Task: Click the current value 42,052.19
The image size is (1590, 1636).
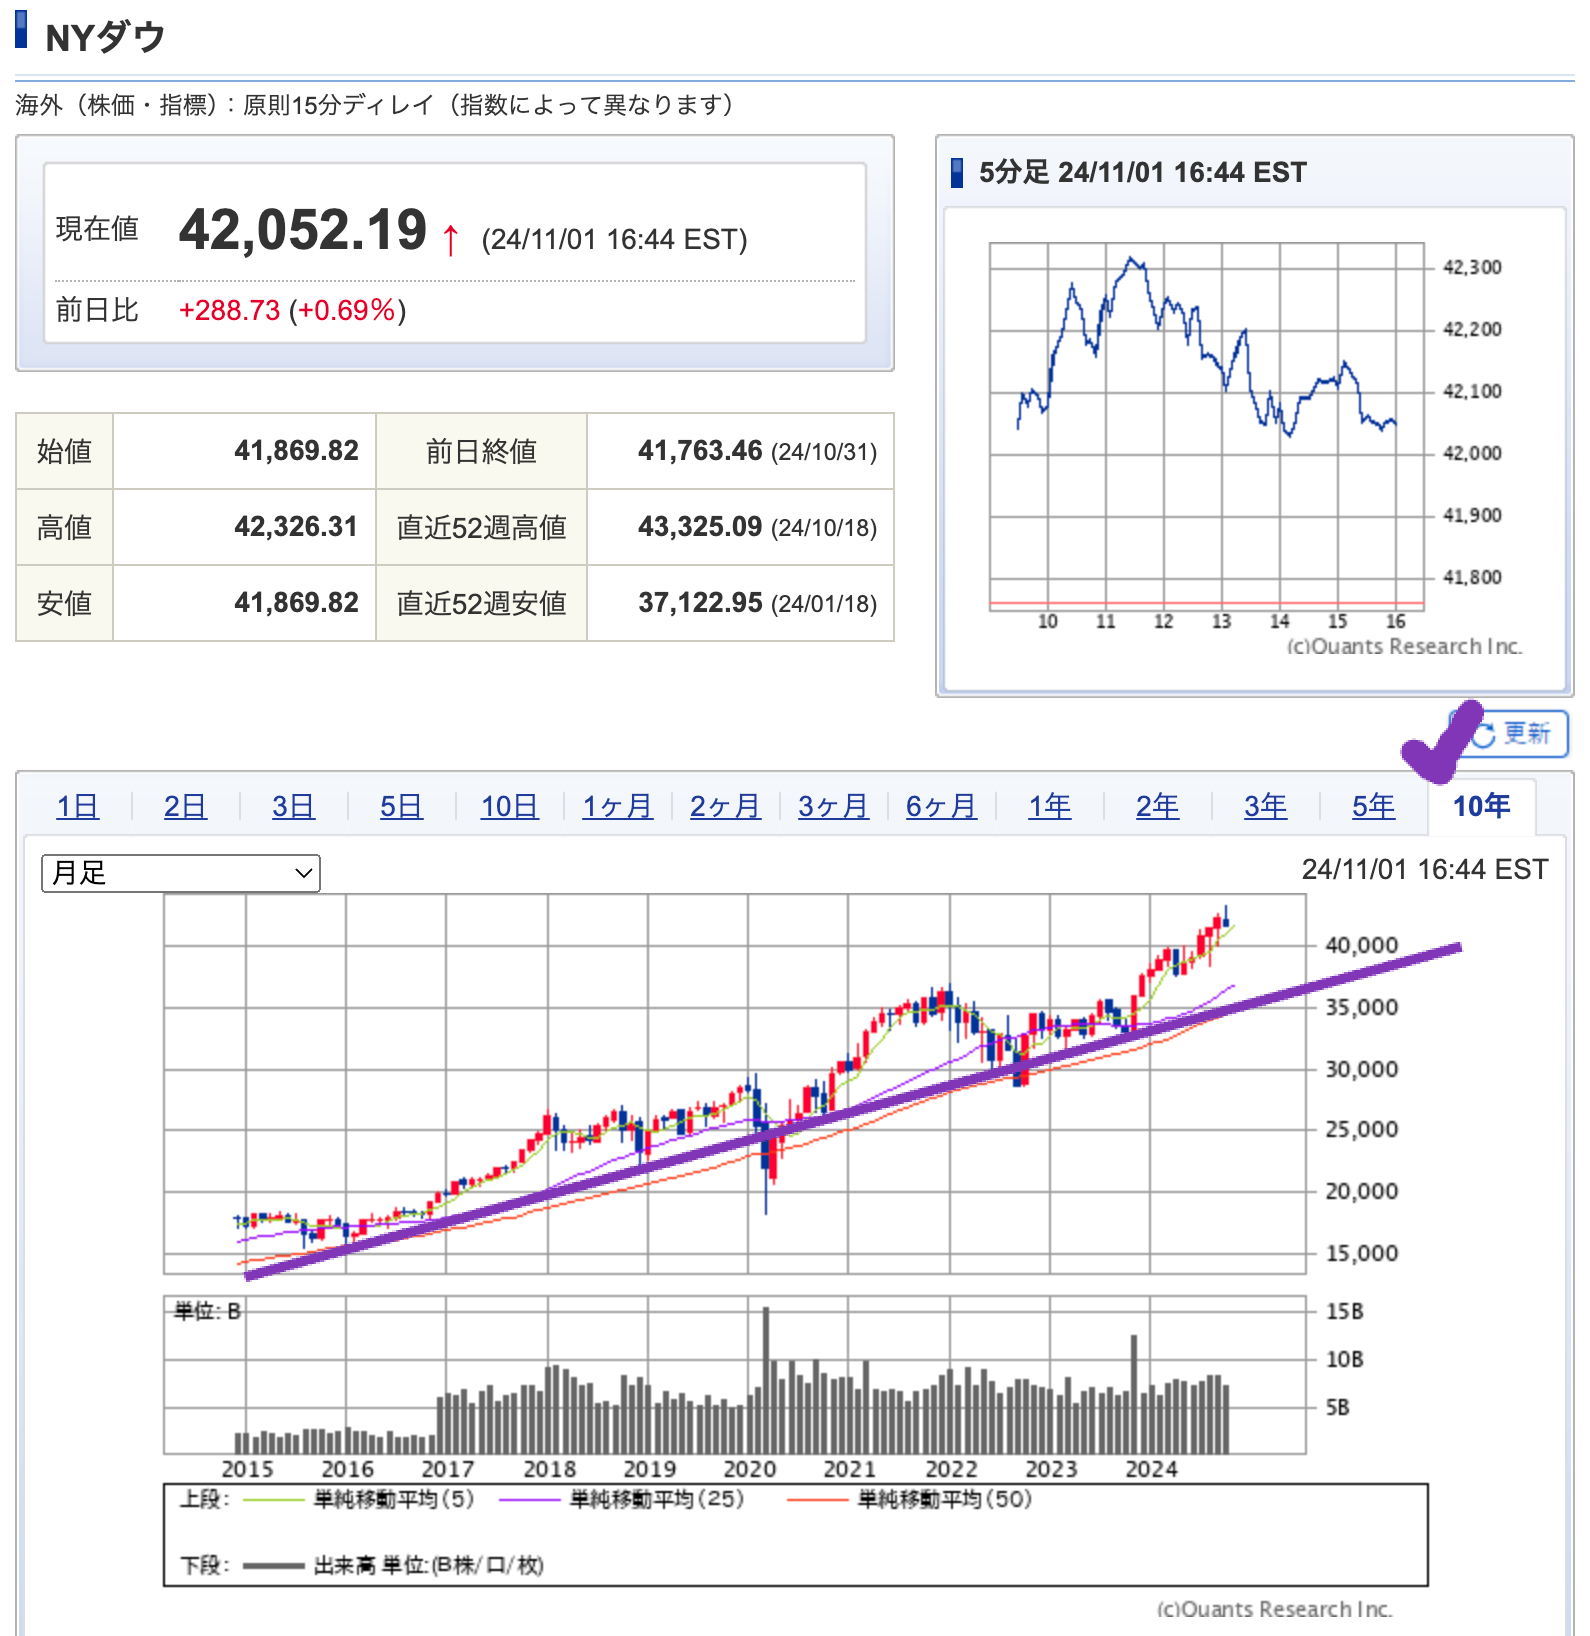Action: [x=303, y=230]
